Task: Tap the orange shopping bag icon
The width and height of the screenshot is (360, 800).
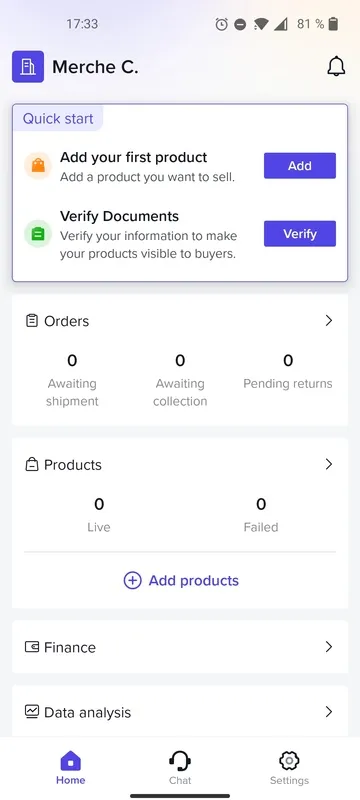Action: click(38, 165)
